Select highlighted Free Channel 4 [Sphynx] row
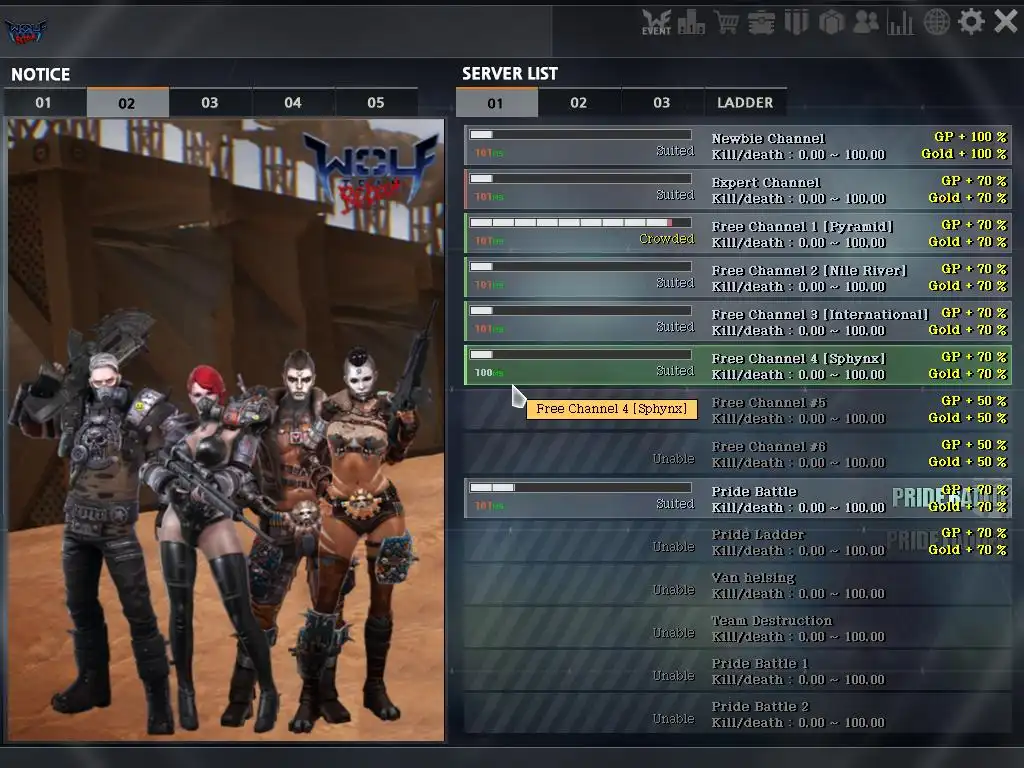1024x768 pixels. [738, 365]
